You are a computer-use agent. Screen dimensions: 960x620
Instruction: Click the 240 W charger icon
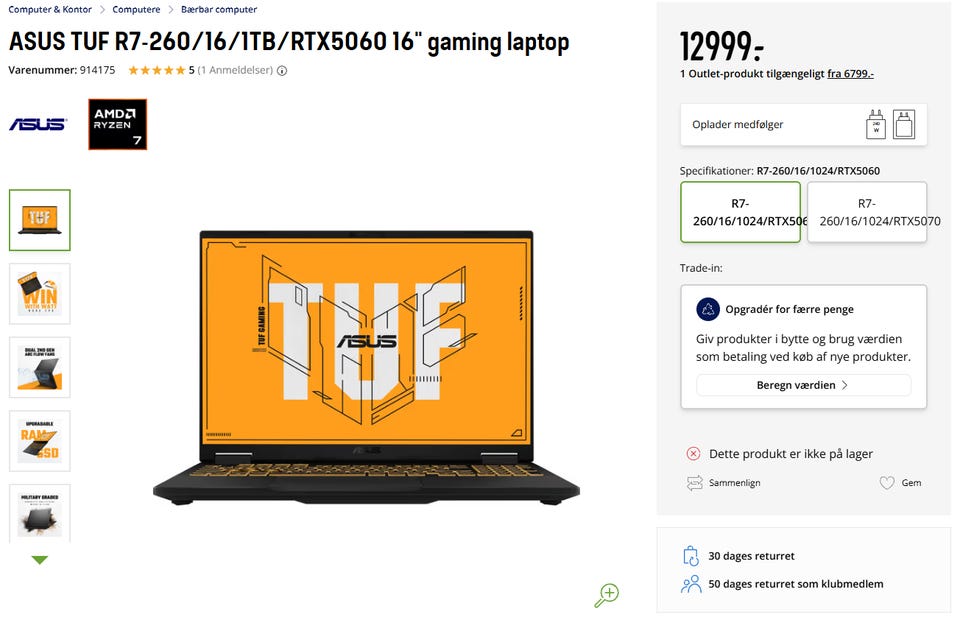[876, 124]
